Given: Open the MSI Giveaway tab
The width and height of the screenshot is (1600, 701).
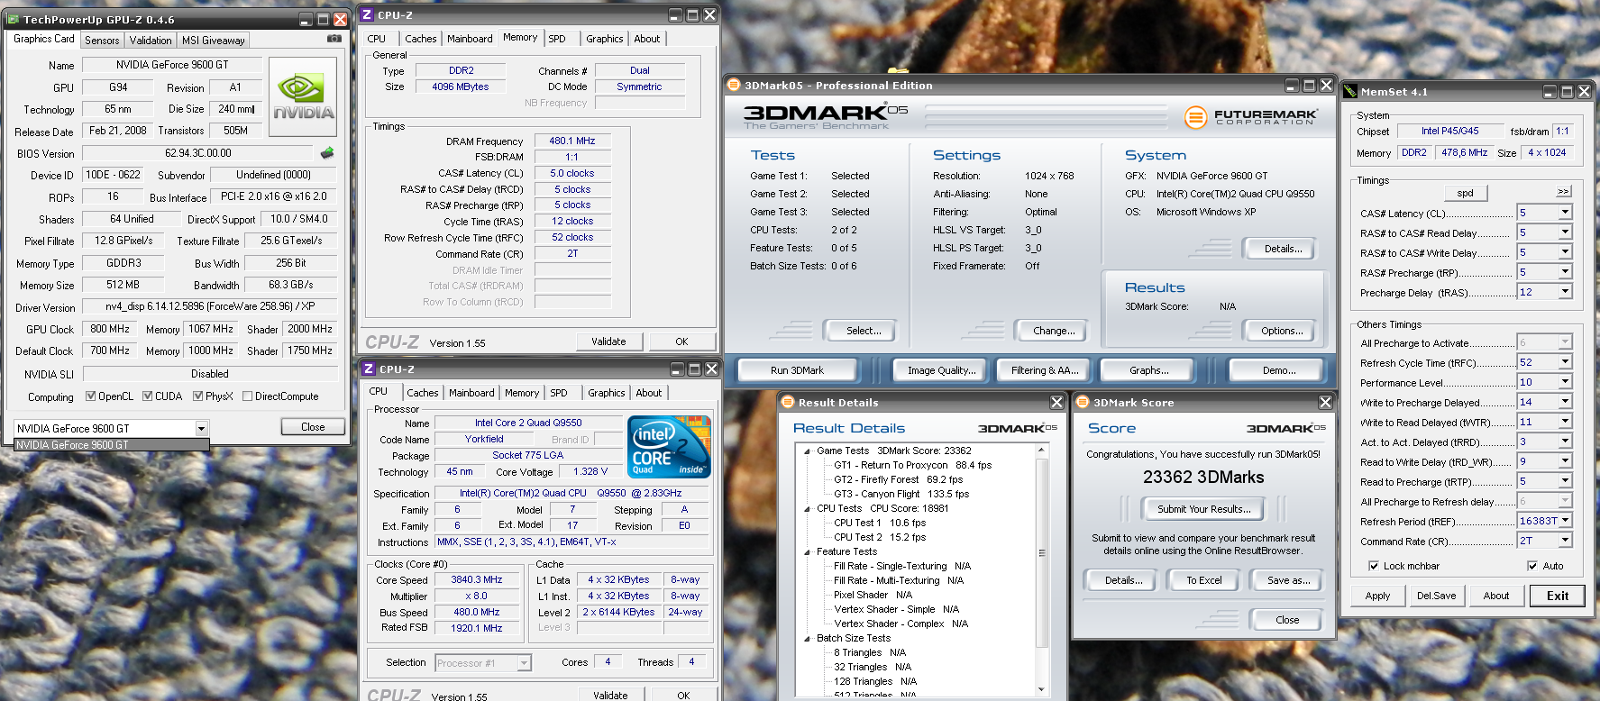Looking at the screenshot, I should pyautogui.click(x=213, y=40).
